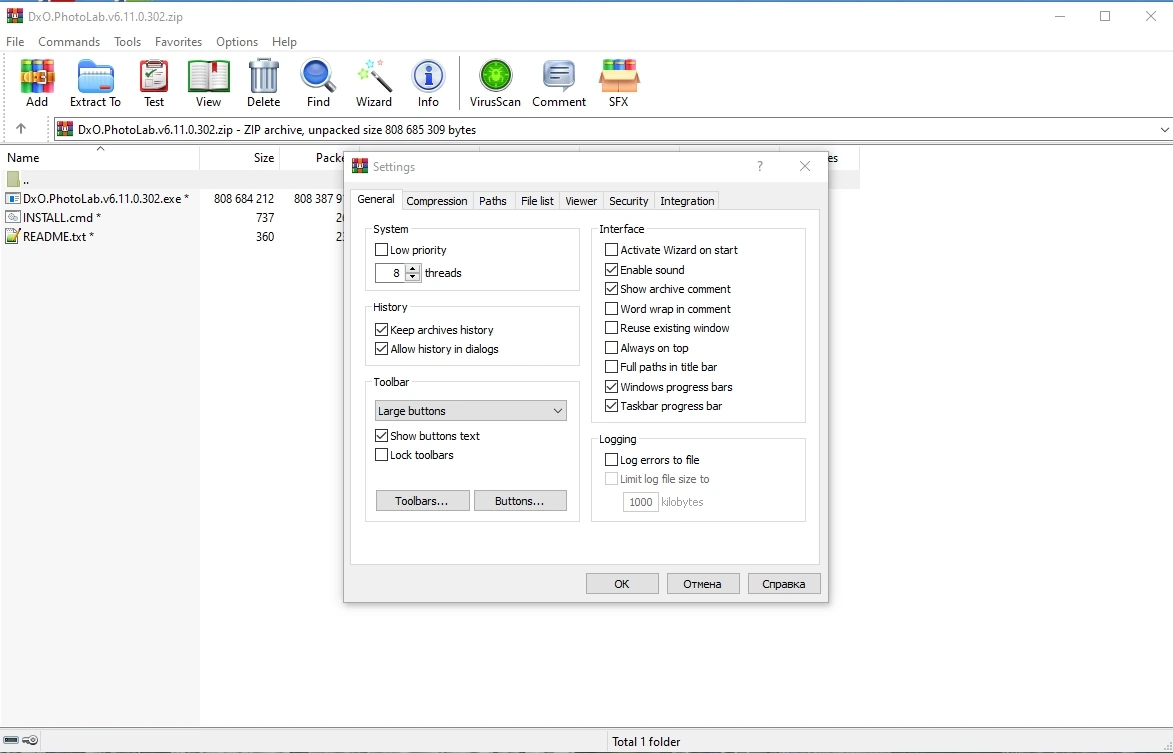Screen dimensions: 1173x753
Task: Click the key icon in status bar
Action: [x=30, y=740]
